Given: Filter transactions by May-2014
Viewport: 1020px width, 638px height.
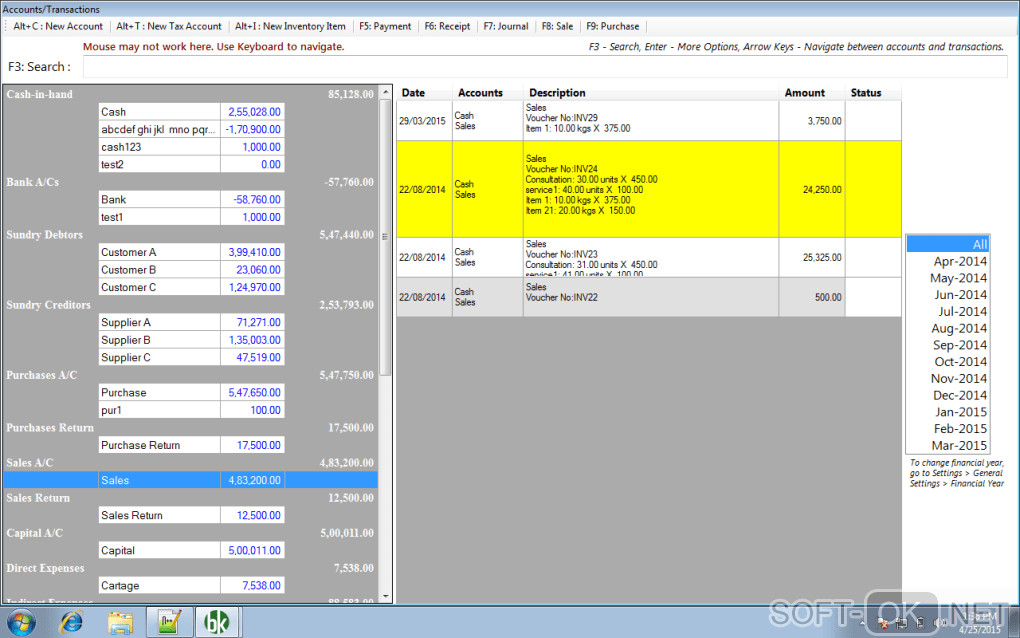Looking at the screenshot, I should pos(948,278).
